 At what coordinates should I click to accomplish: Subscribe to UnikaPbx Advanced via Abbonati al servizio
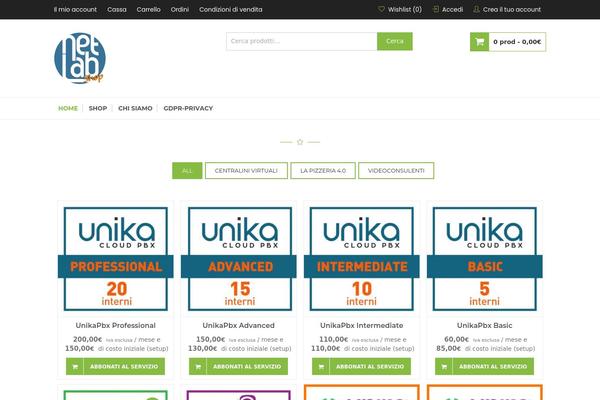(x=238, y=366)
